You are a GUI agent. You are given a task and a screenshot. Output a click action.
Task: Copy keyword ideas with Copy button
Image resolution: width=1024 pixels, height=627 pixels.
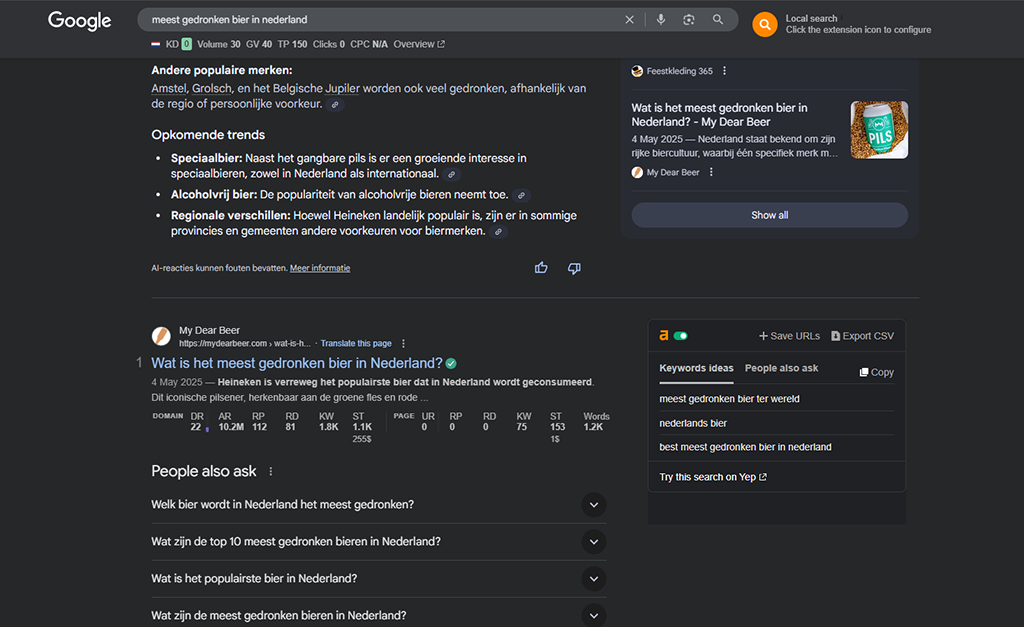tap(876, 372)
